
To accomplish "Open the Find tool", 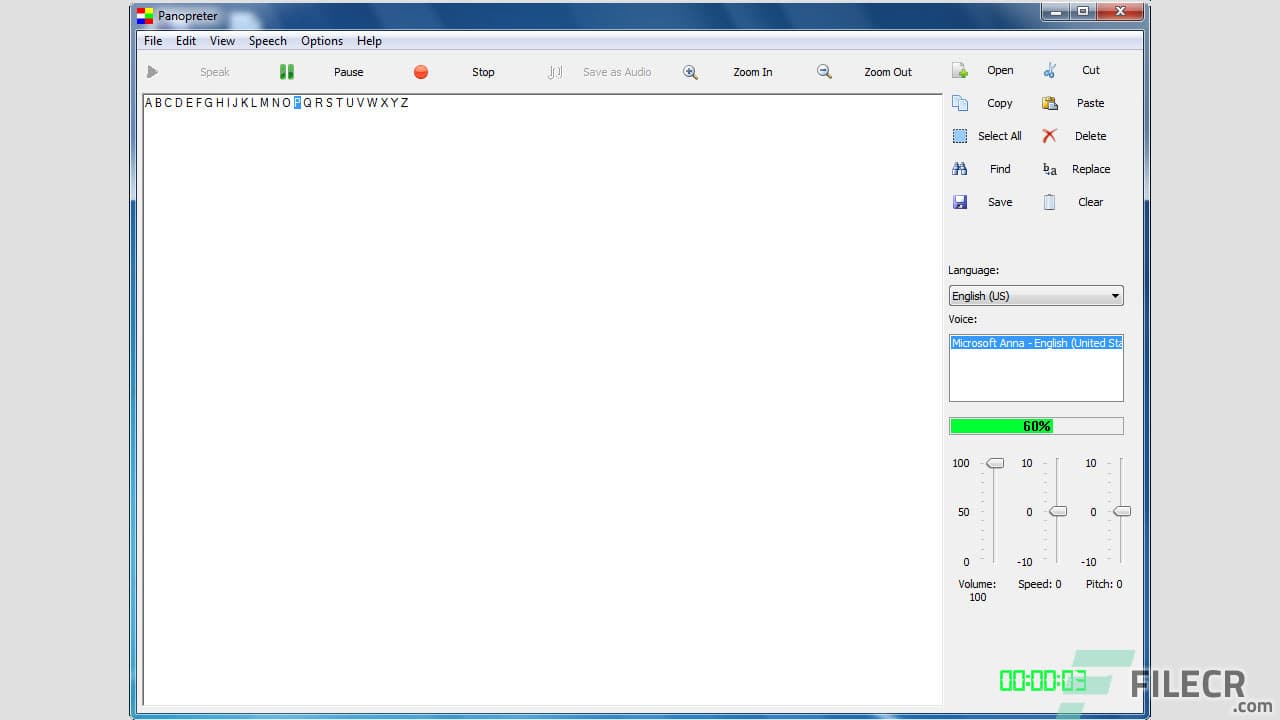I will click(x=959, y=168).
